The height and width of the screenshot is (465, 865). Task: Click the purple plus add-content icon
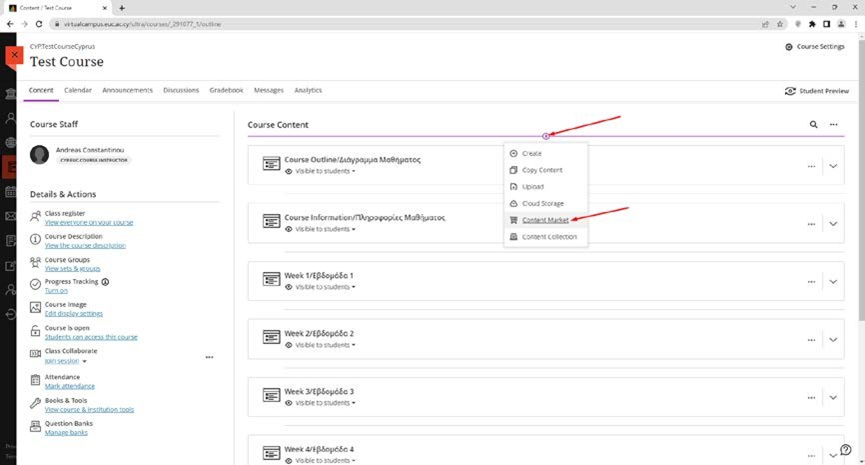coord(545,136)
